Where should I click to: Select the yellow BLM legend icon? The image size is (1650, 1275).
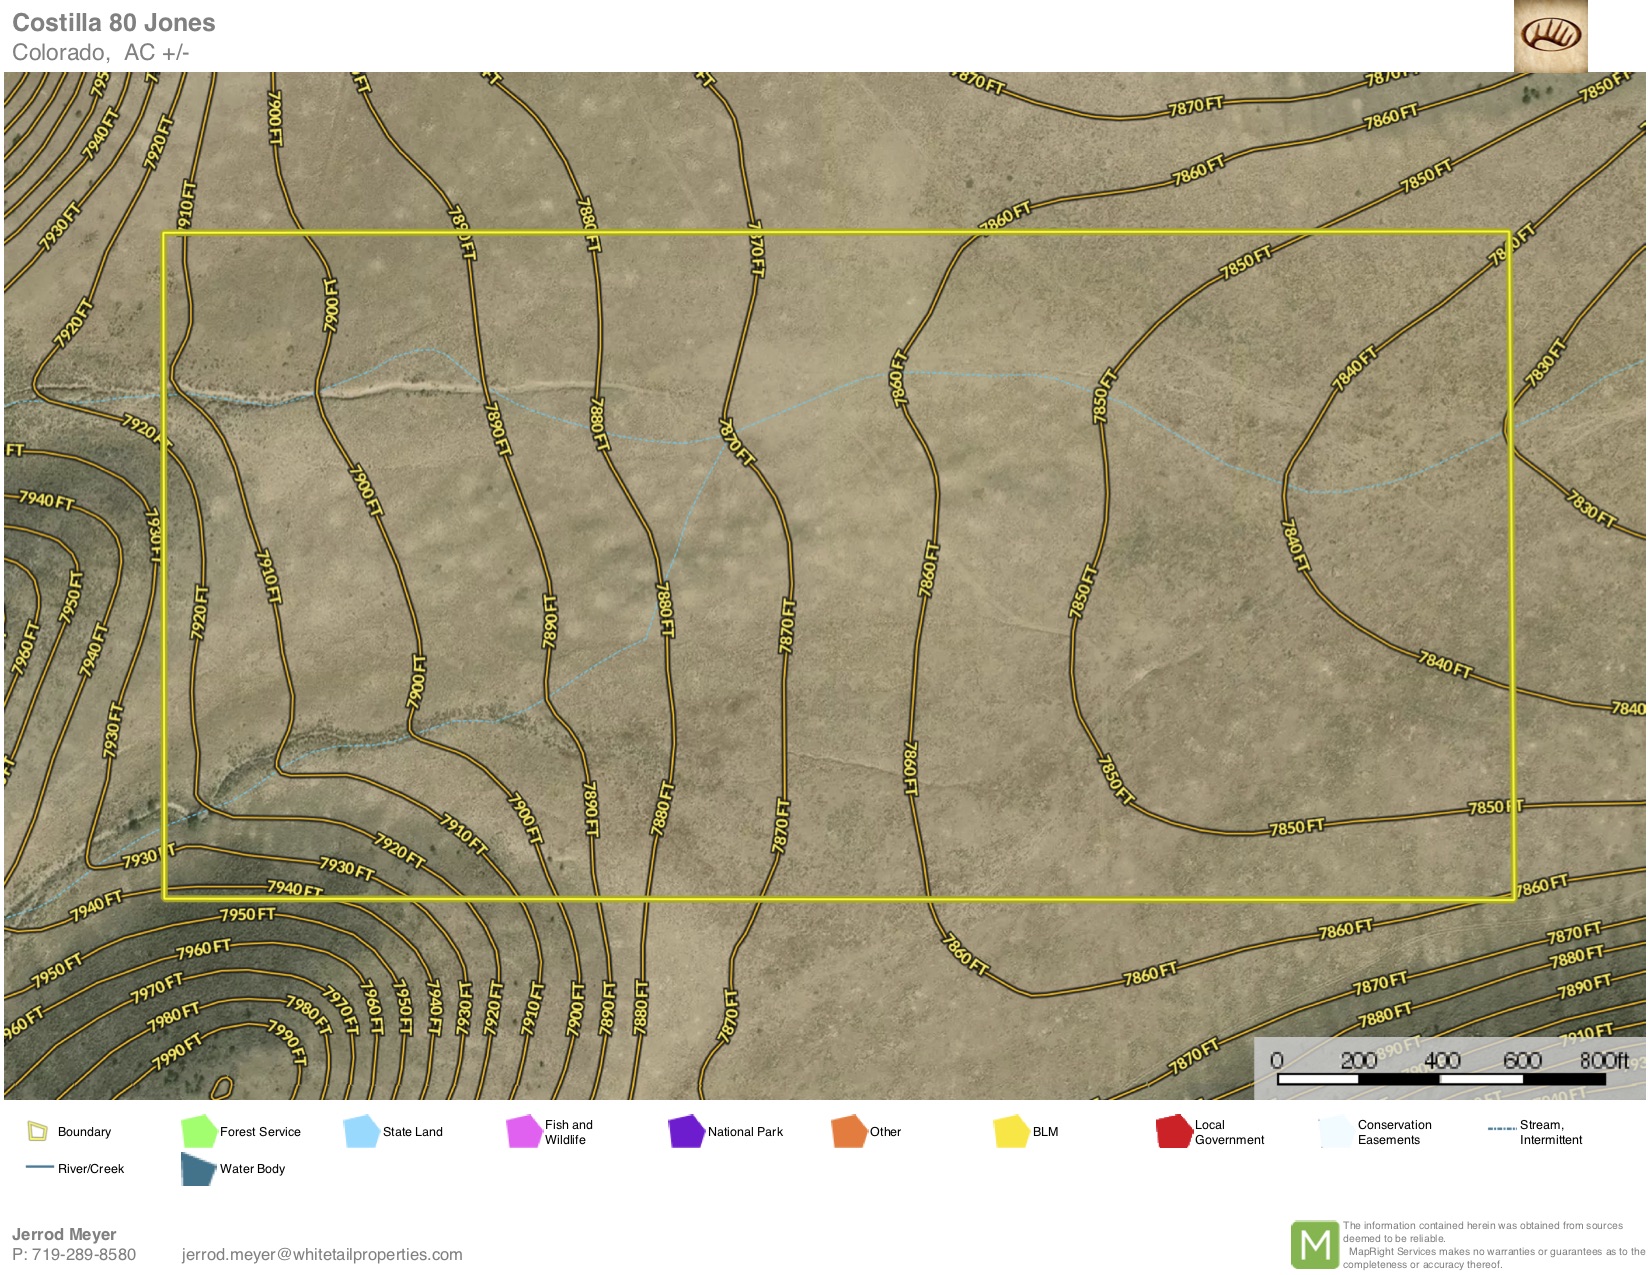coord(1011,1131)
